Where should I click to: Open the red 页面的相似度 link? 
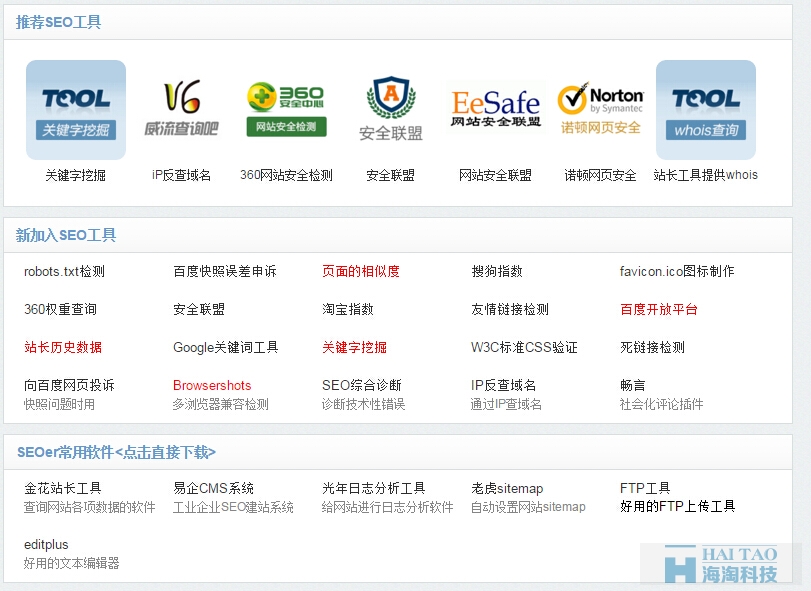coord(361,271)
